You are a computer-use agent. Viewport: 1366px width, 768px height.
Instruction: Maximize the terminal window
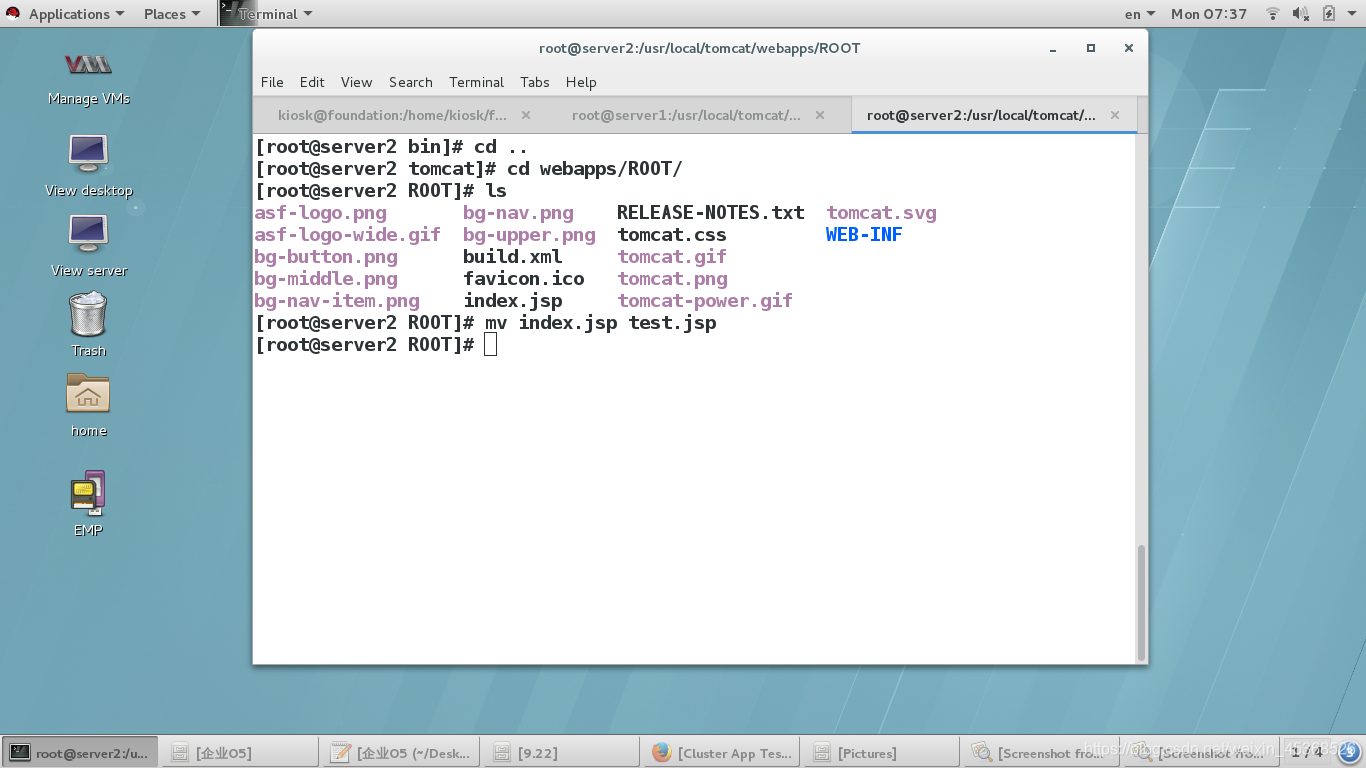[1091, 48]
